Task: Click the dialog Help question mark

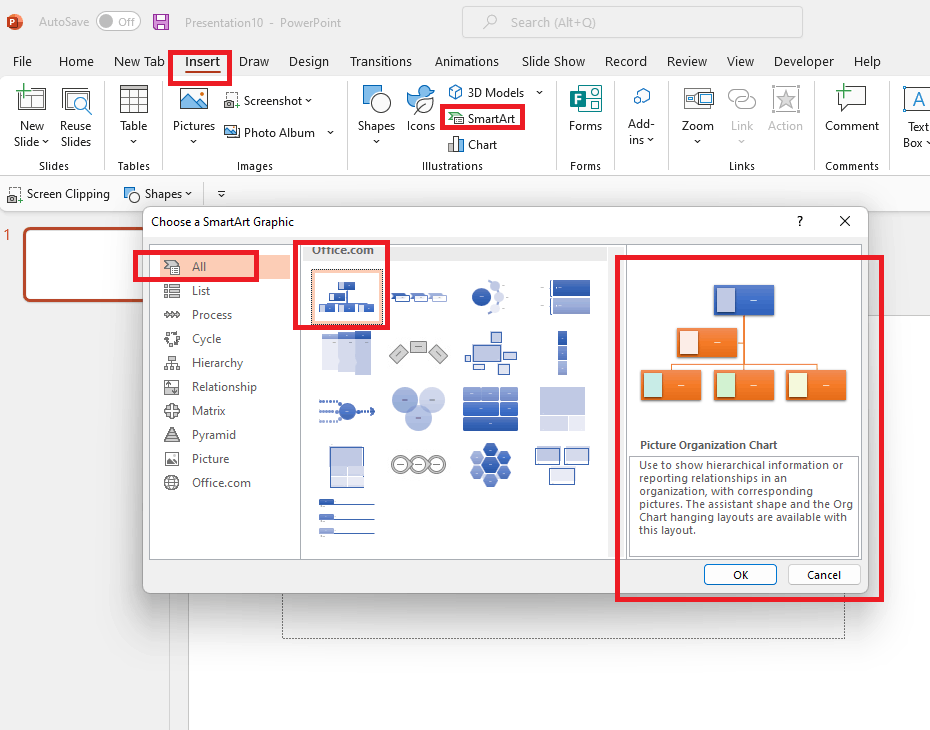Action: click(x=800, y=221)
